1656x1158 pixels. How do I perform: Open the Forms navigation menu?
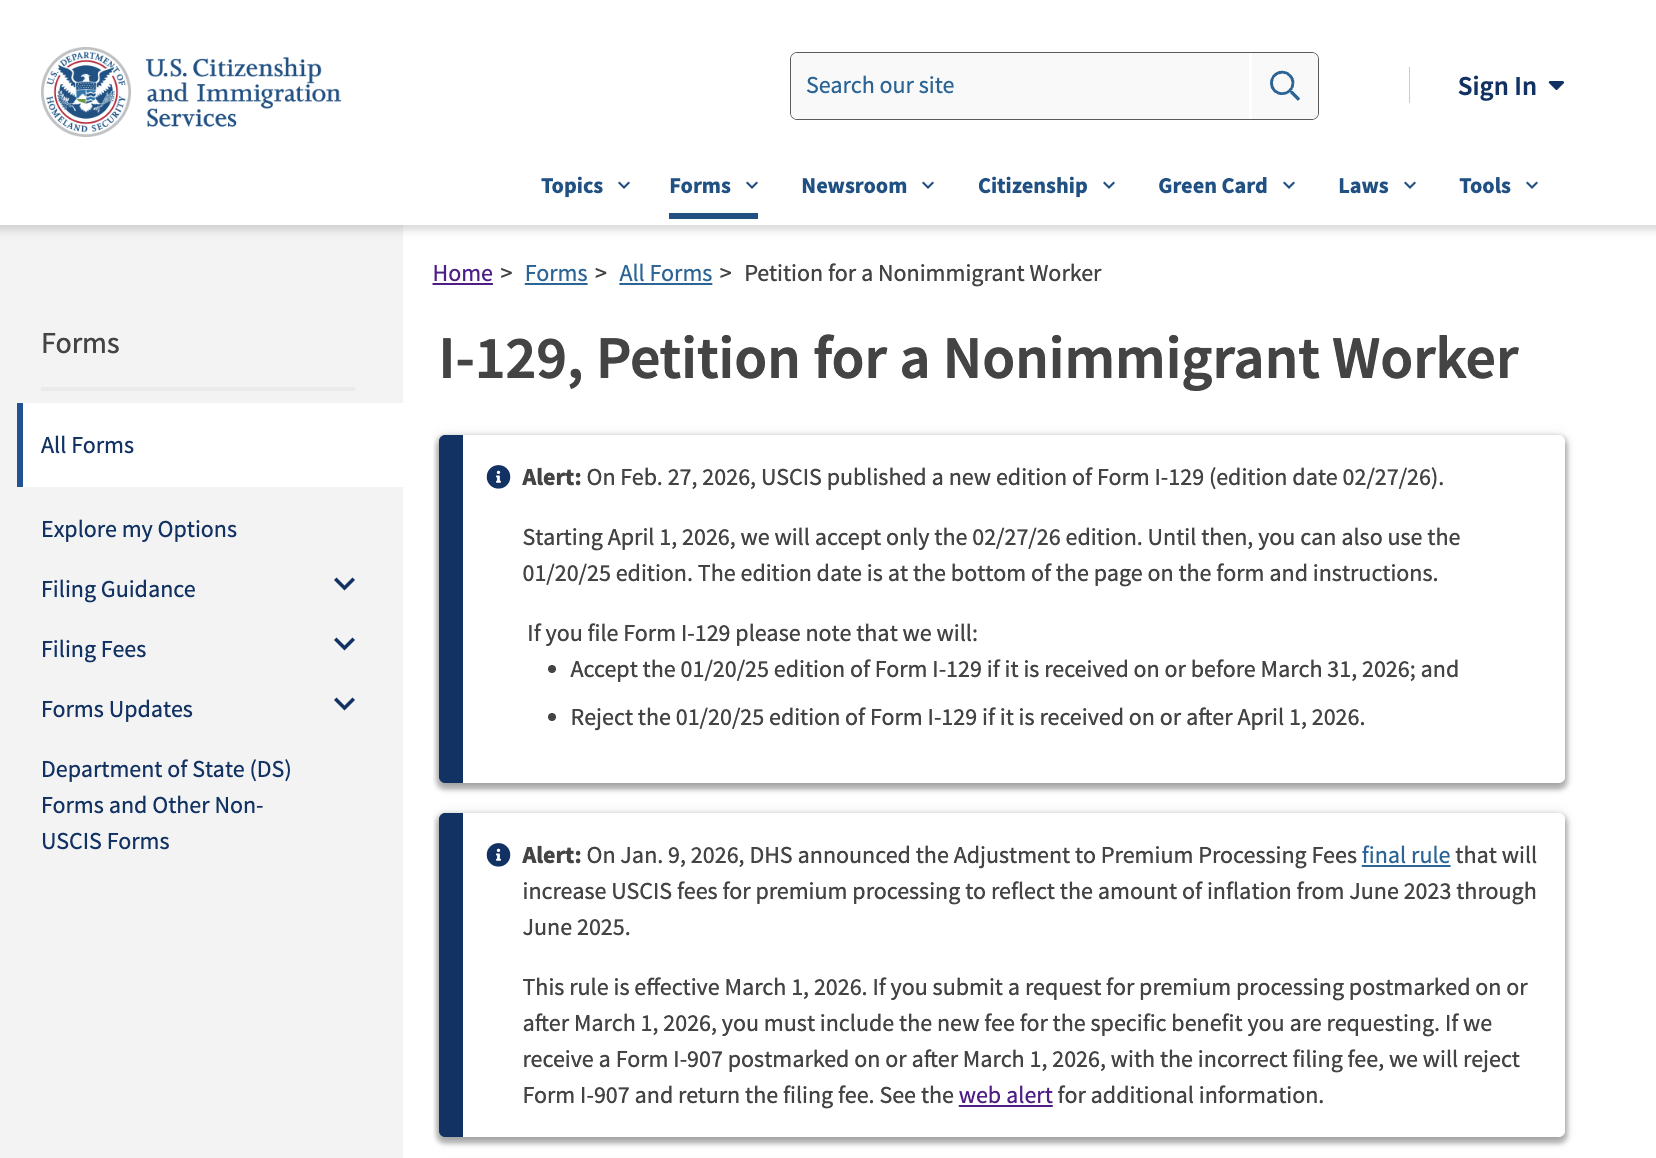point(713,186)
